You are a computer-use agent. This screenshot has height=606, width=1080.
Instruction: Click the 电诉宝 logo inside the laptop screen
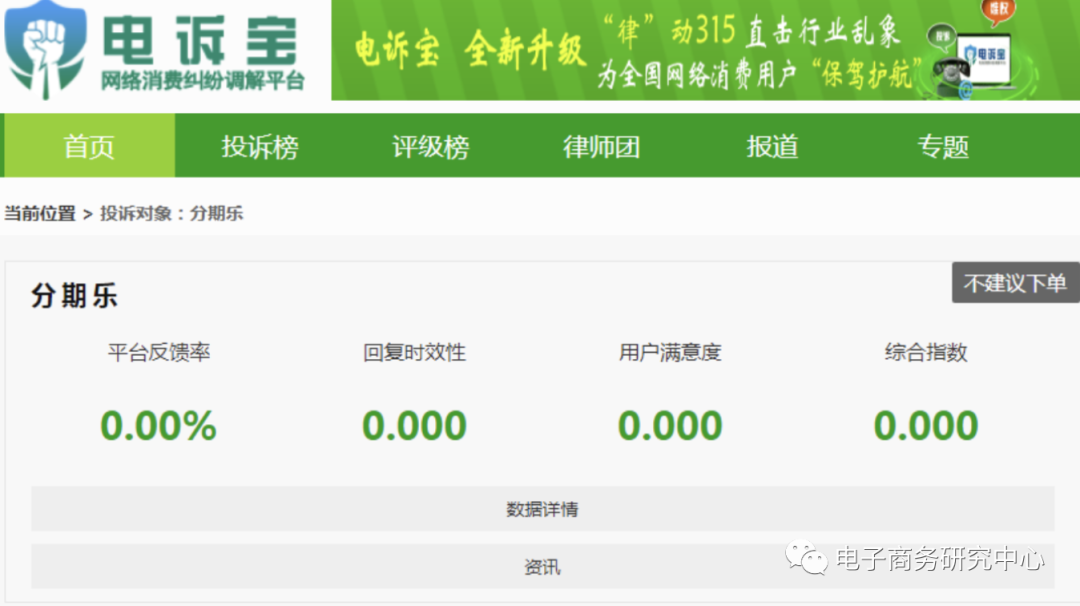(987, 53)
